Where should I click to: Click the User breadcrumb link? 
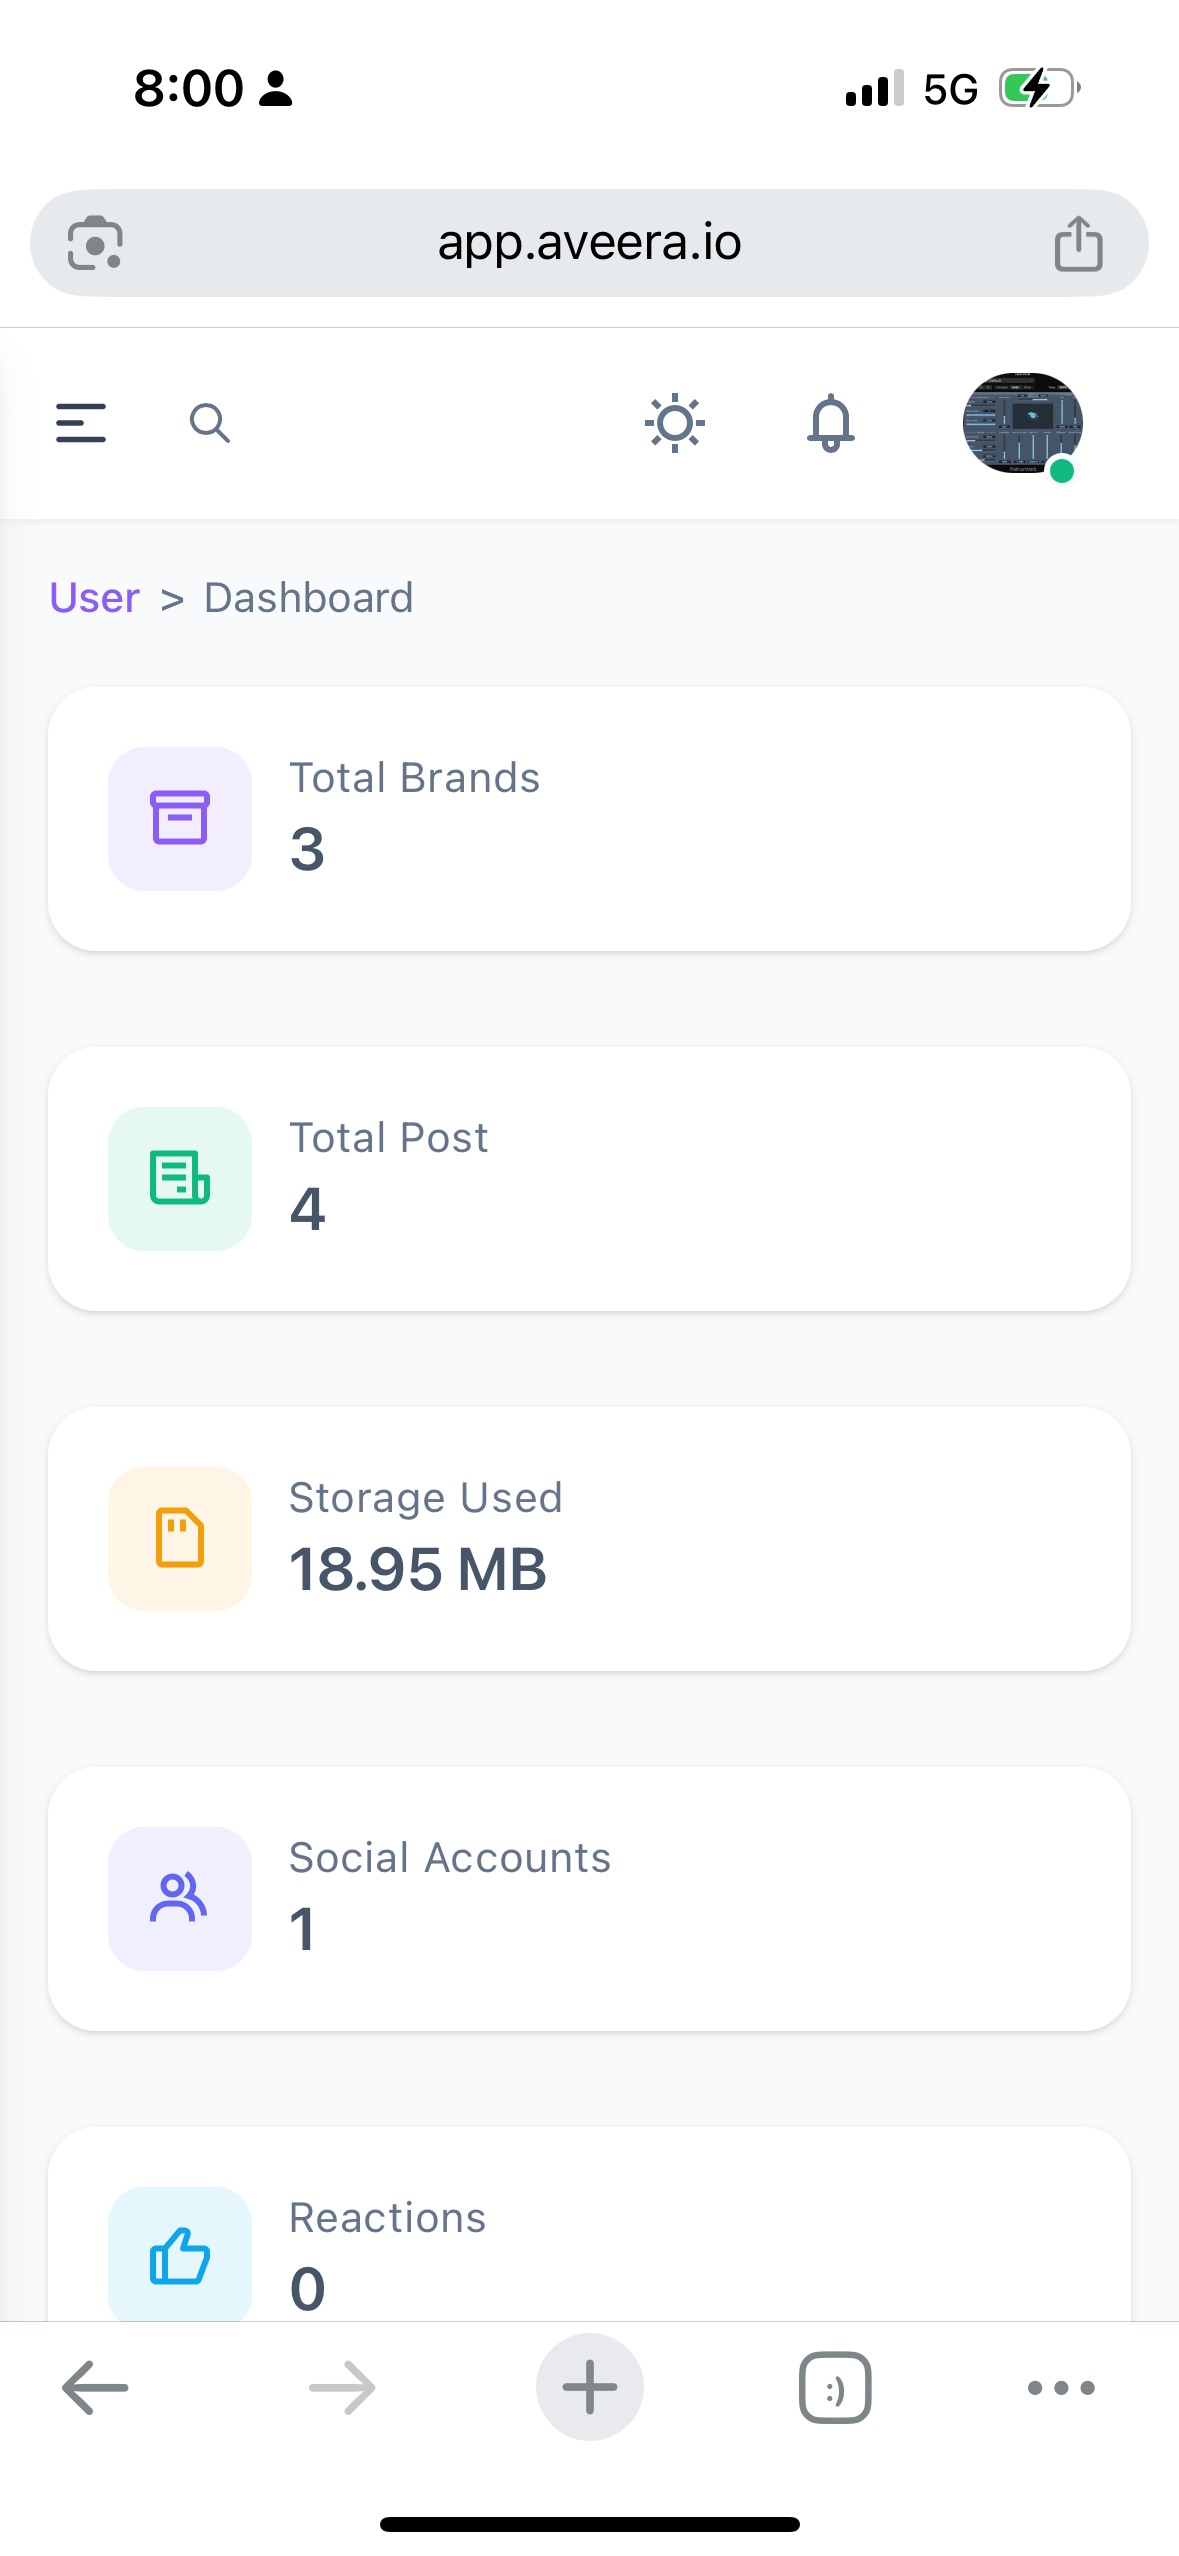click(94, 598)
